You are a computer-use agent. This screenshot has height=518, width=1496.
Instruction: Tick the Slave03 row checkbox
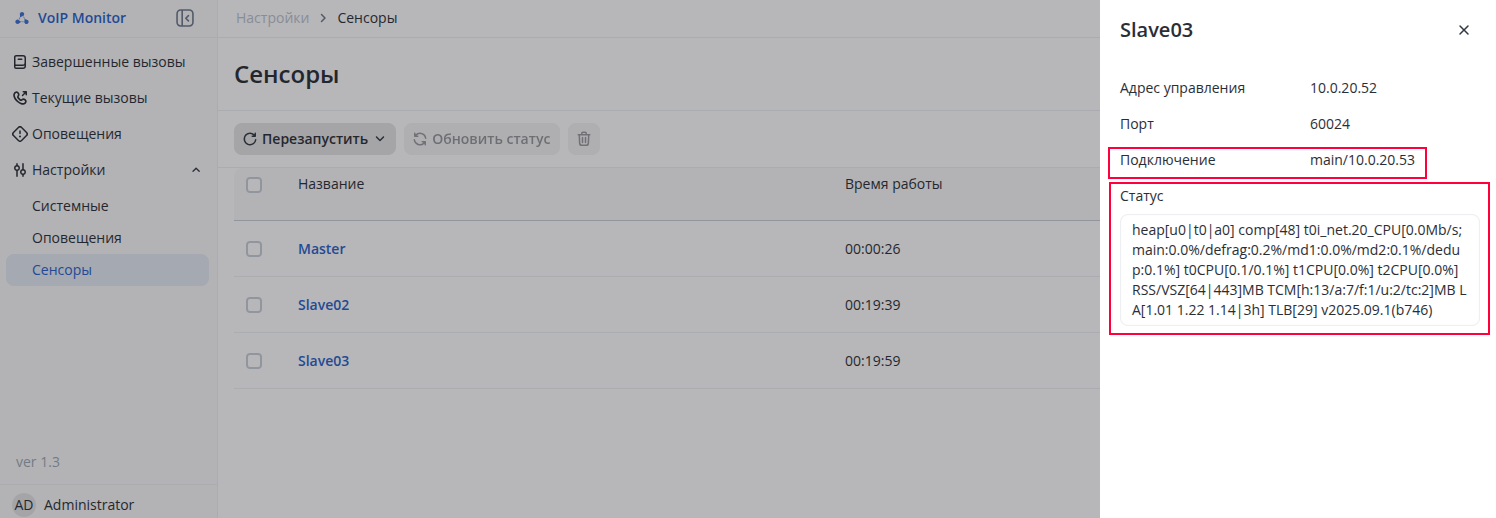point(254,361)
